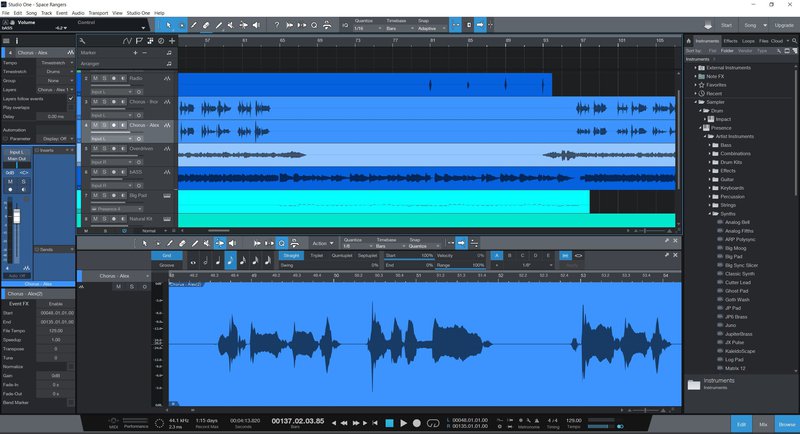
Task: Select the Big Moog preset in browser
Action: (x=735, y=248)
